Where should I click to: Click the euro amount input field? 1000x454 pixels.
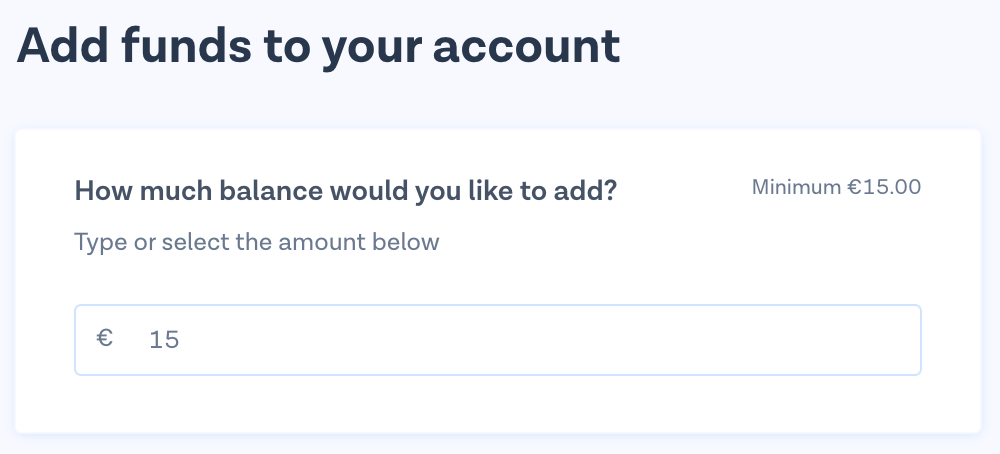pyautogui.click(x=497, y=340)
